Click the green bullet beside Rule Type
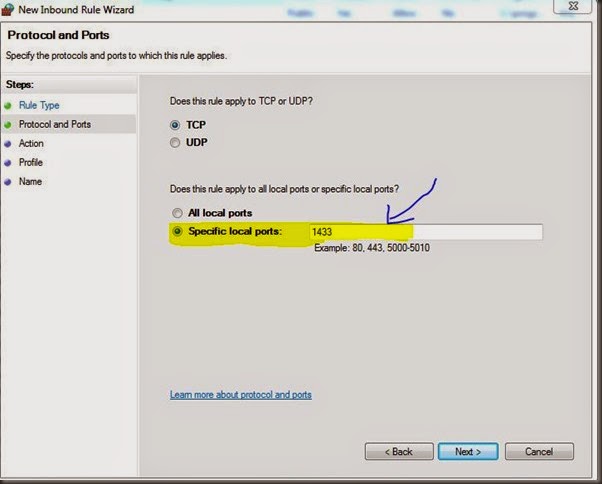Viewport: 602px width, 484px height. coord(8,106)
